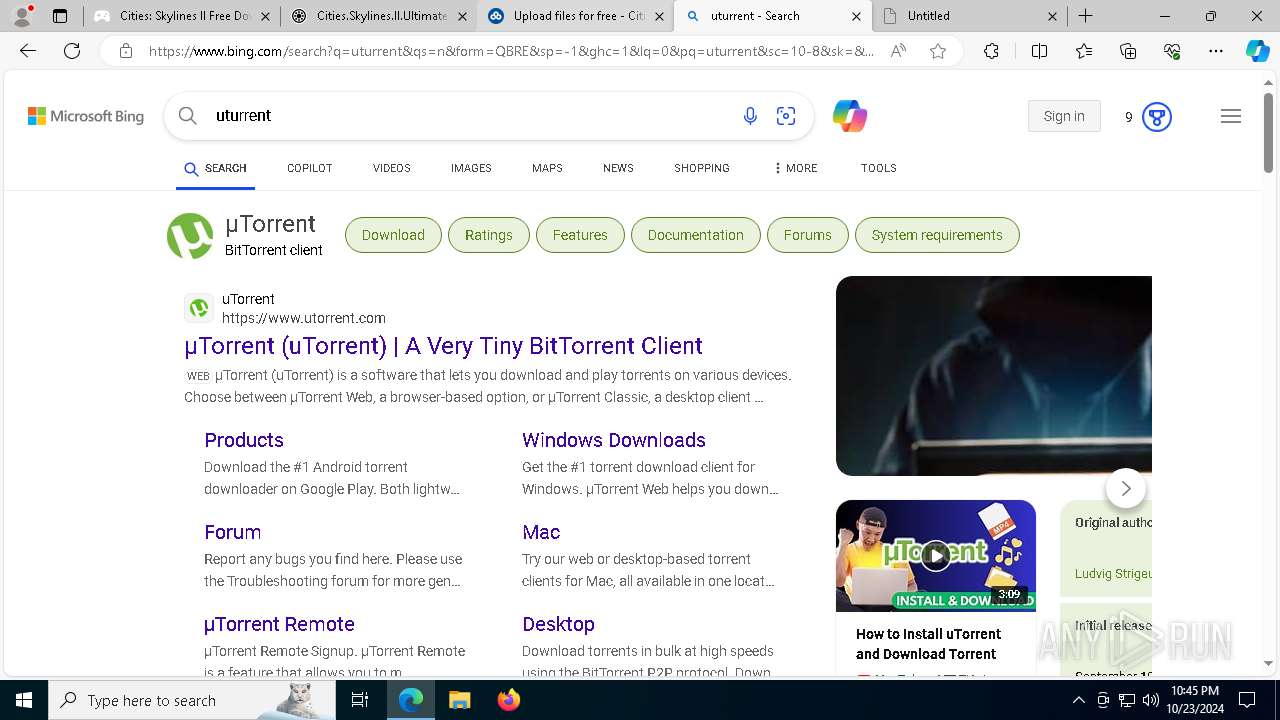This screenshot has height=720, width=1280.
Task: Toggle Split screen icon
Action: click(1039, 51)
